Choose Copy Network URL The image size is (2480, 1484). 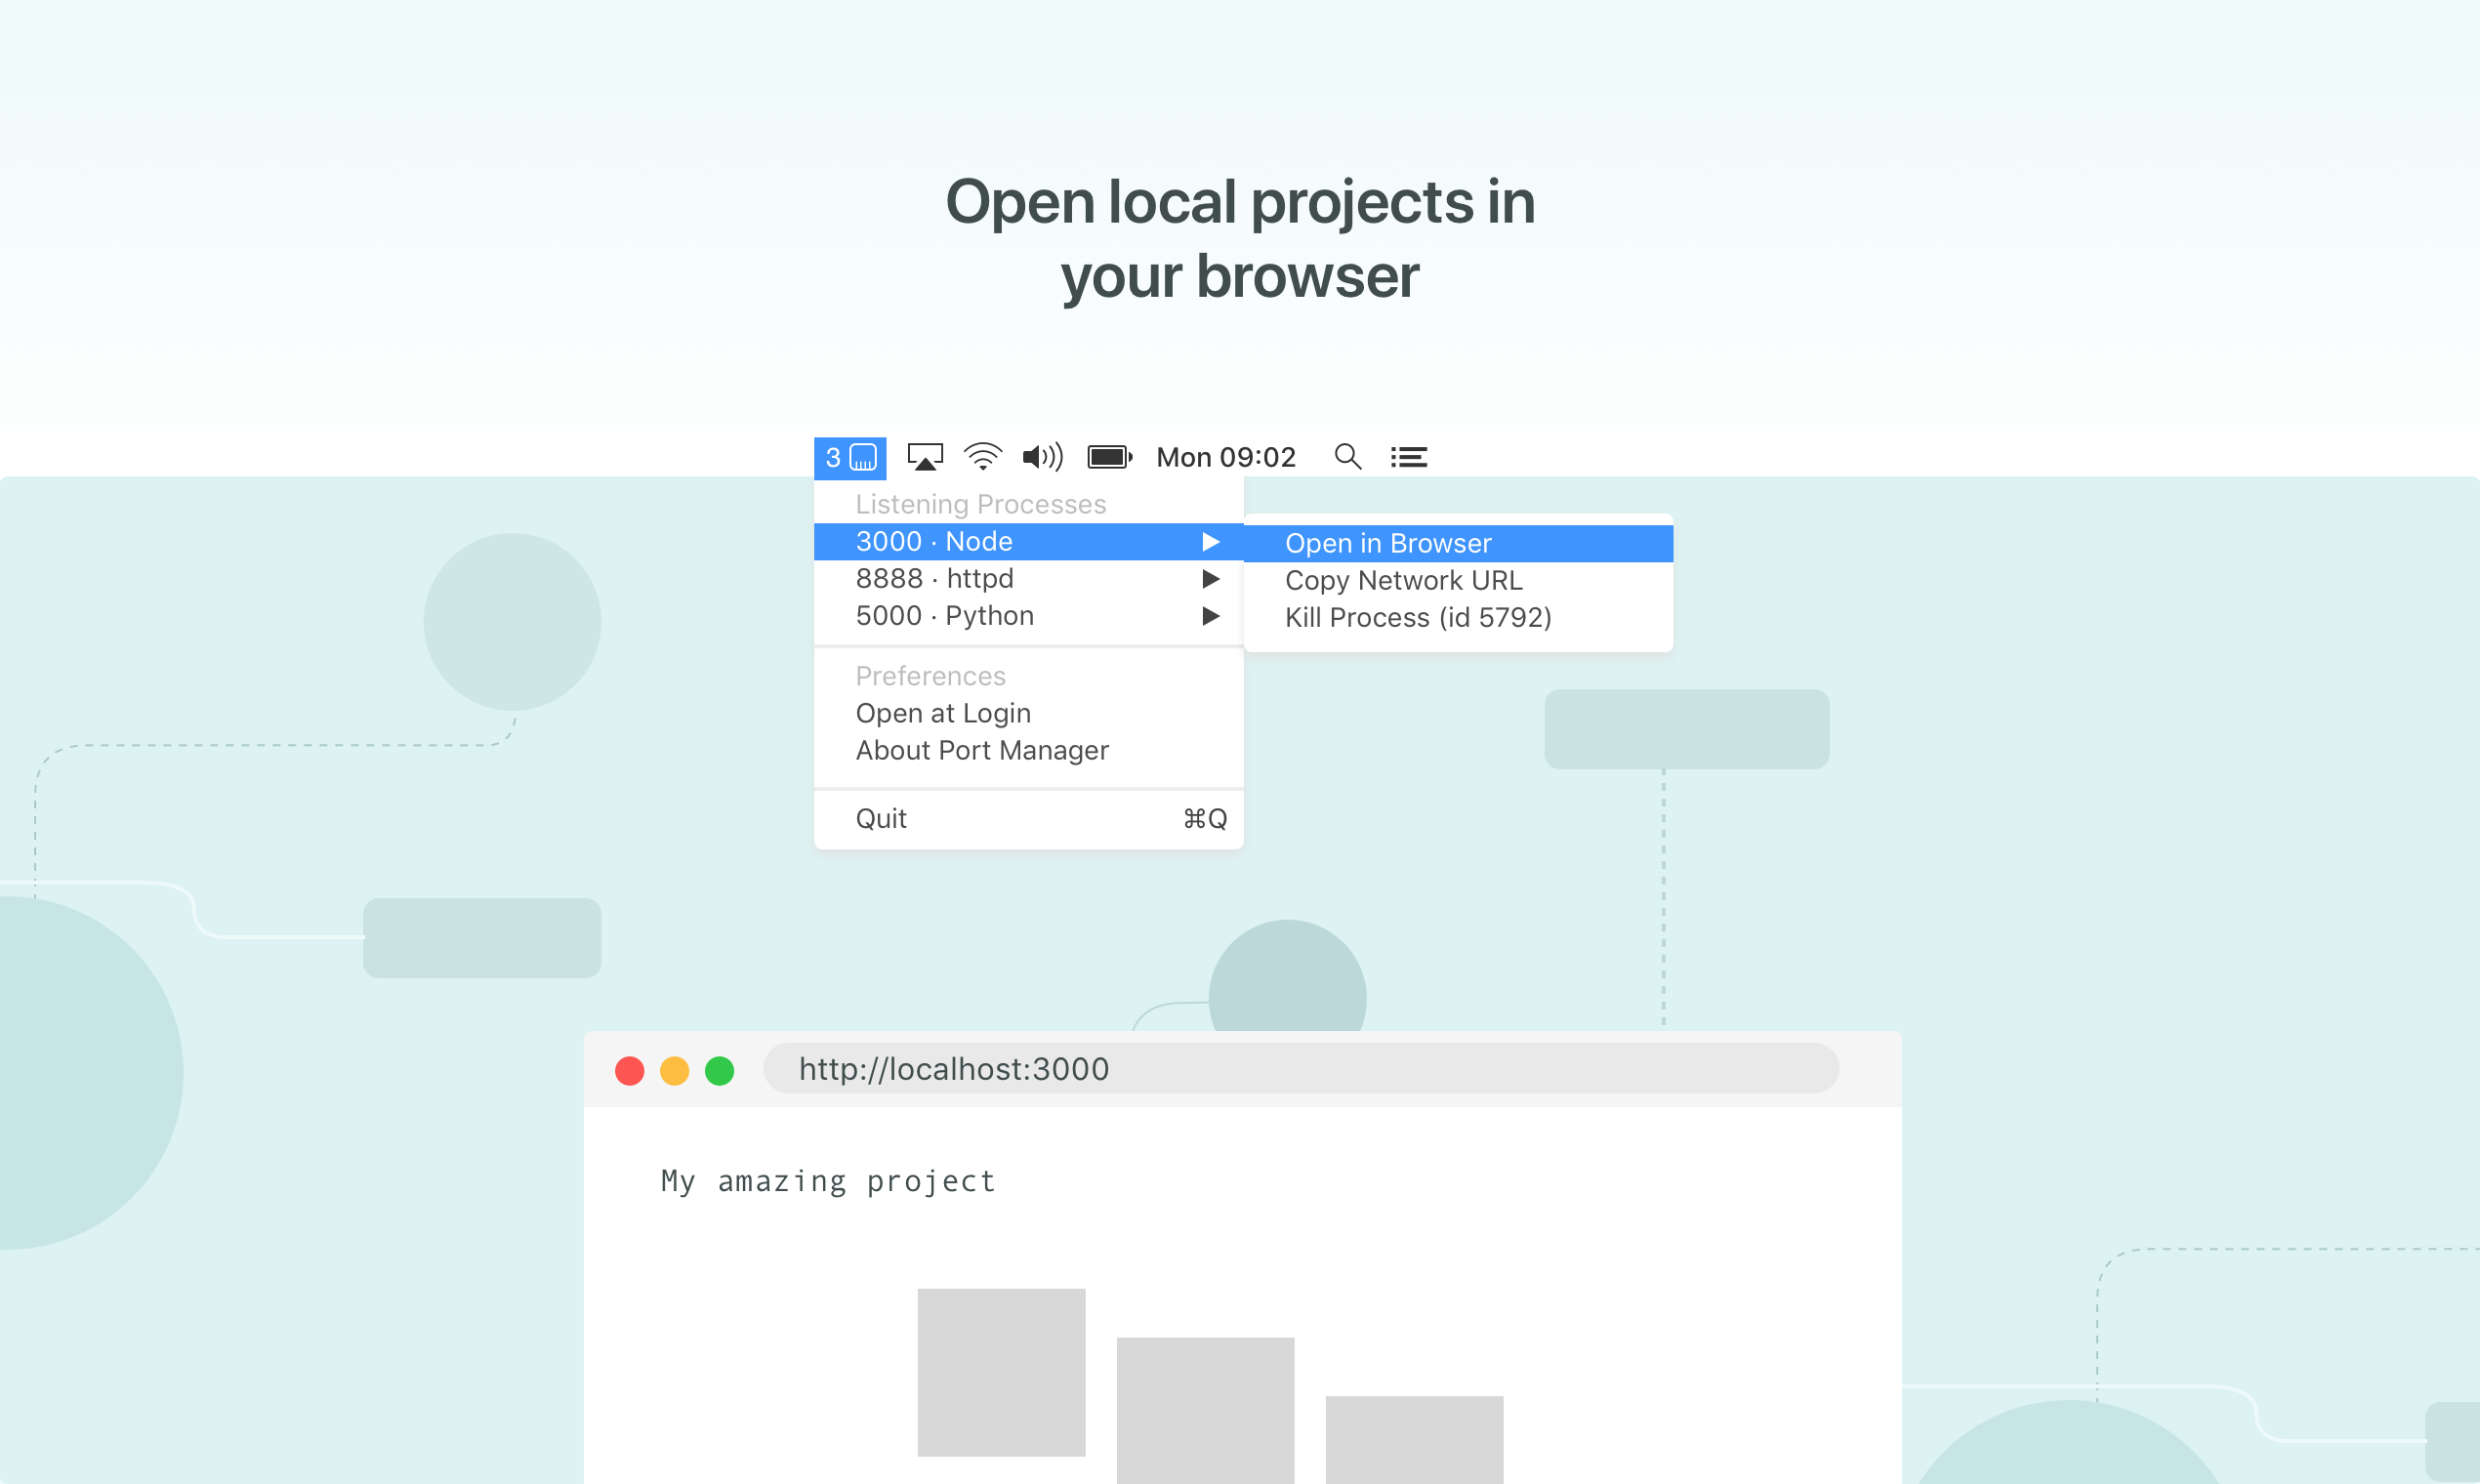(x=1402, y=580)
